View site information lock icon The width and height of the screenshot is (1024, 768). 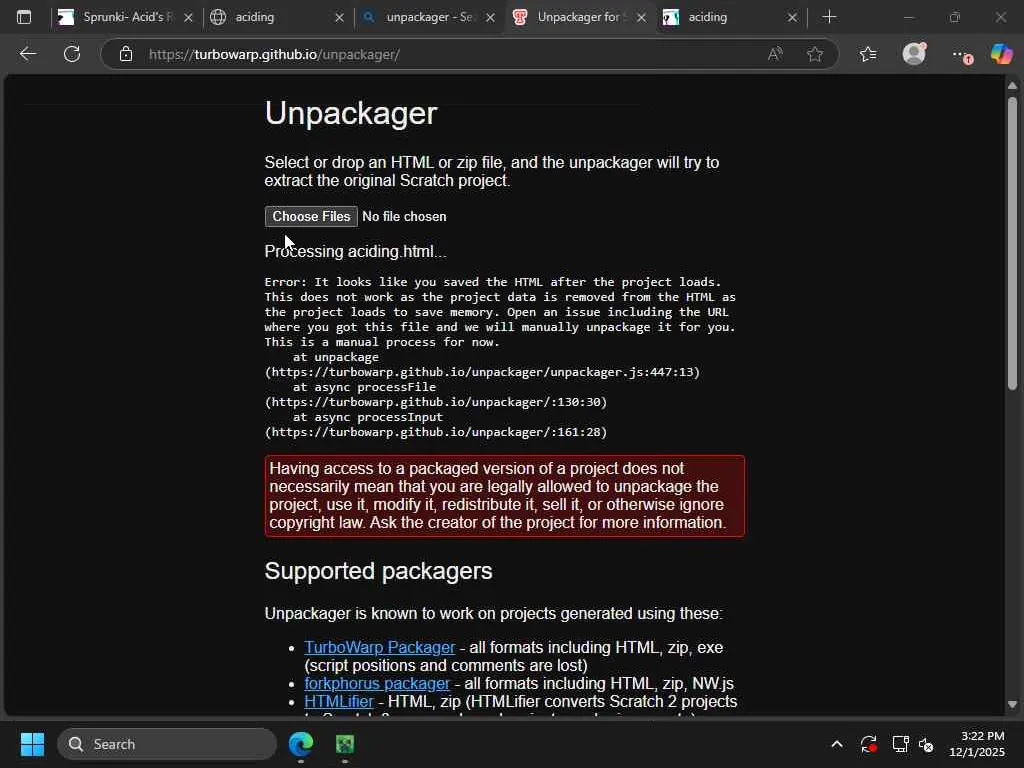126,54
